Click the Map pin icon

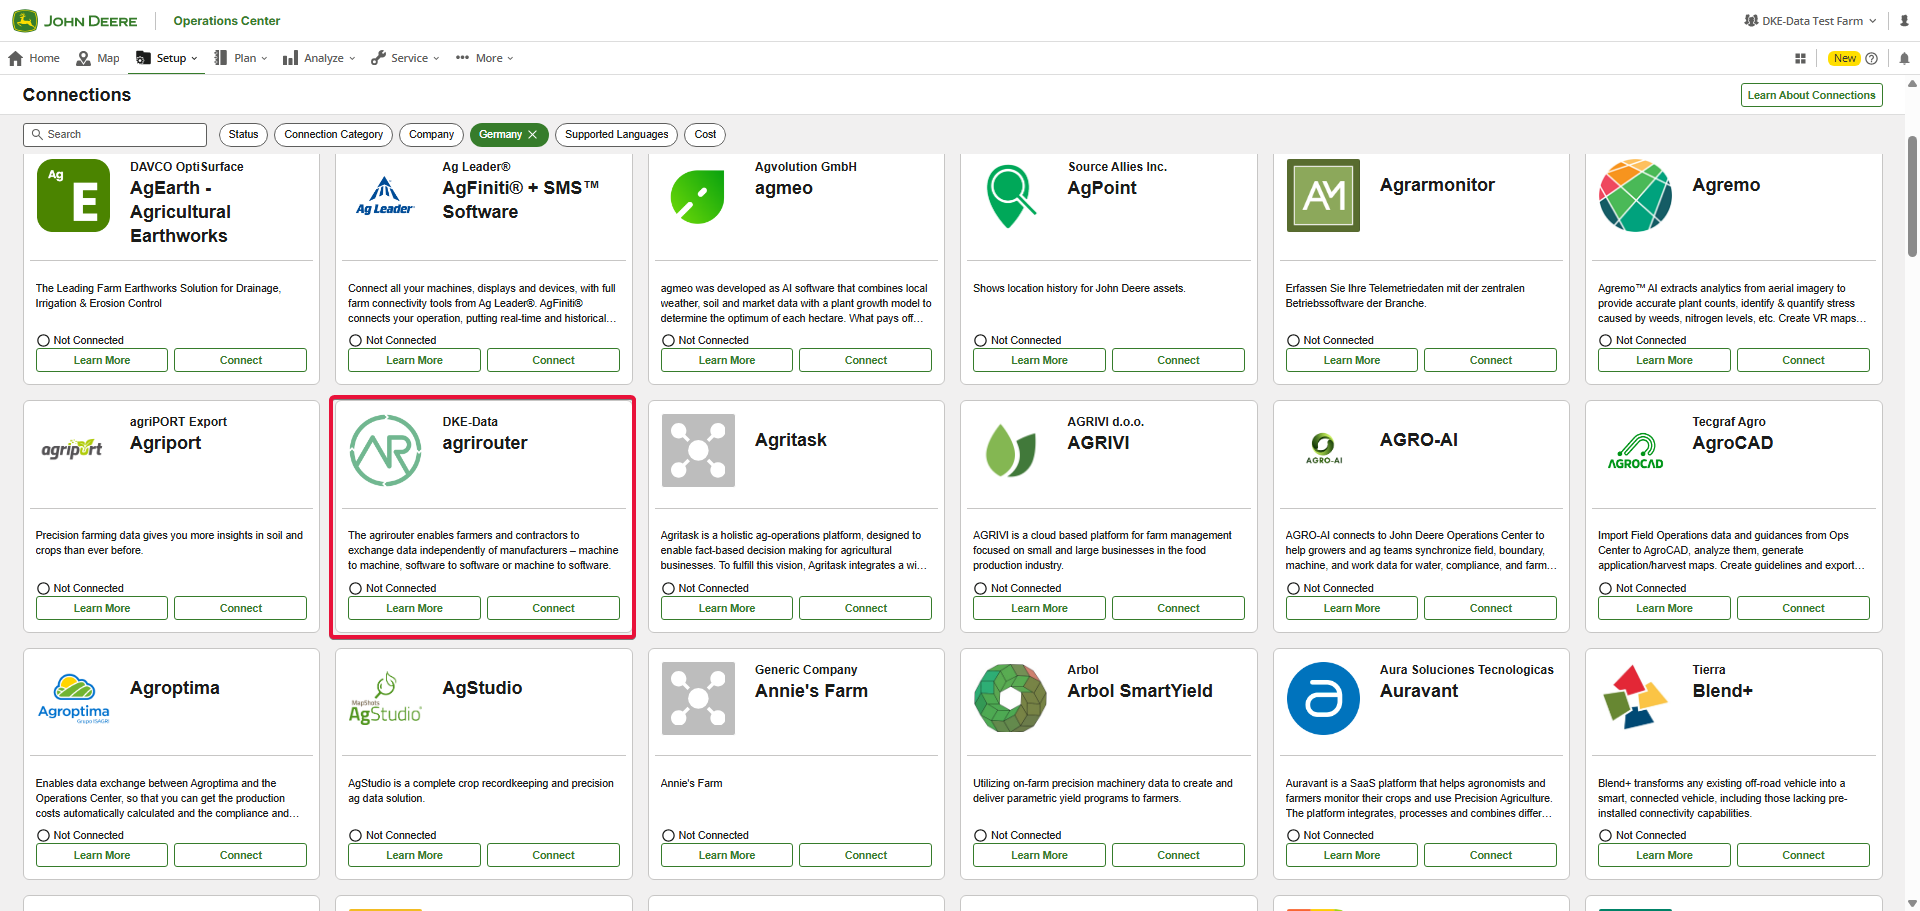pyautogui.click(x=84, y=58)
